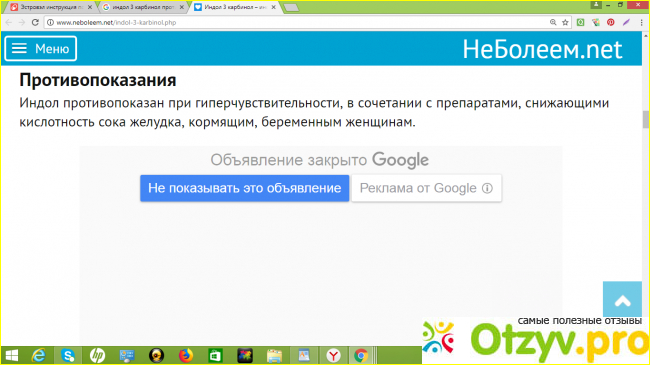
Task: Open the yellow disc media player icon
Action: coord(156,355)
